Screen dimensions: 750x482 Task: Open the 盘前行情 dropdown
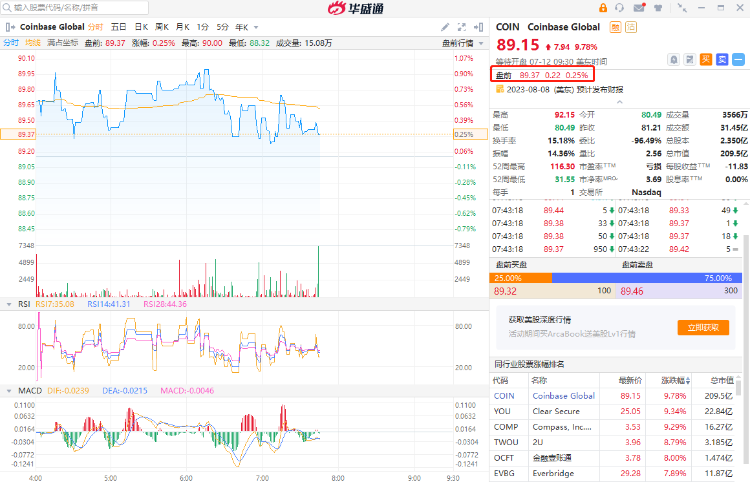[463, 43]
